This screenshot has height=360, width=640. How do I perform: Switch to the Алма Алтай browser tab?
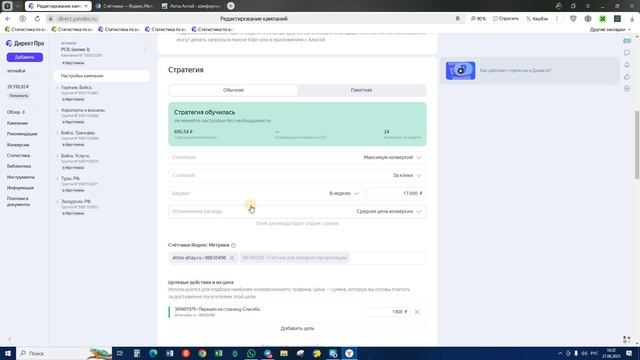pos(191,6)
